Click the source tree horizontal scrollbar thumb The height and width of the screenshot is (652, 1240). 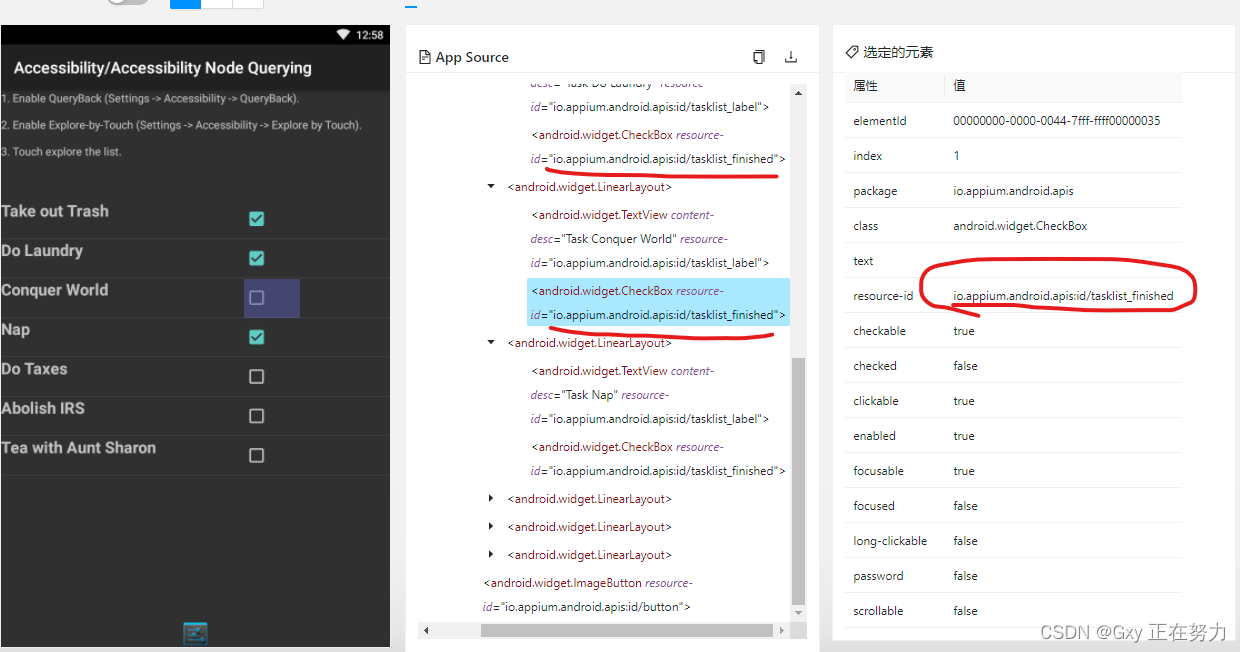click(x=627, y=631)
